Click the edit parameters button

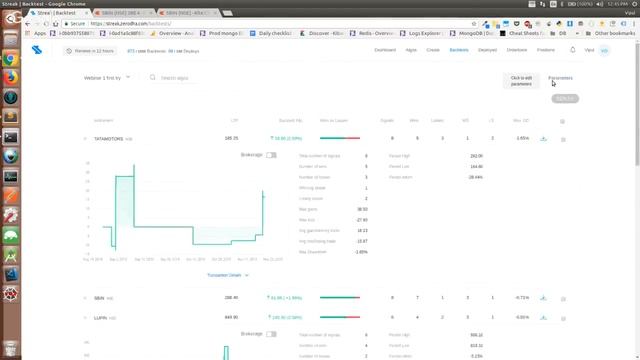(521, 81)
